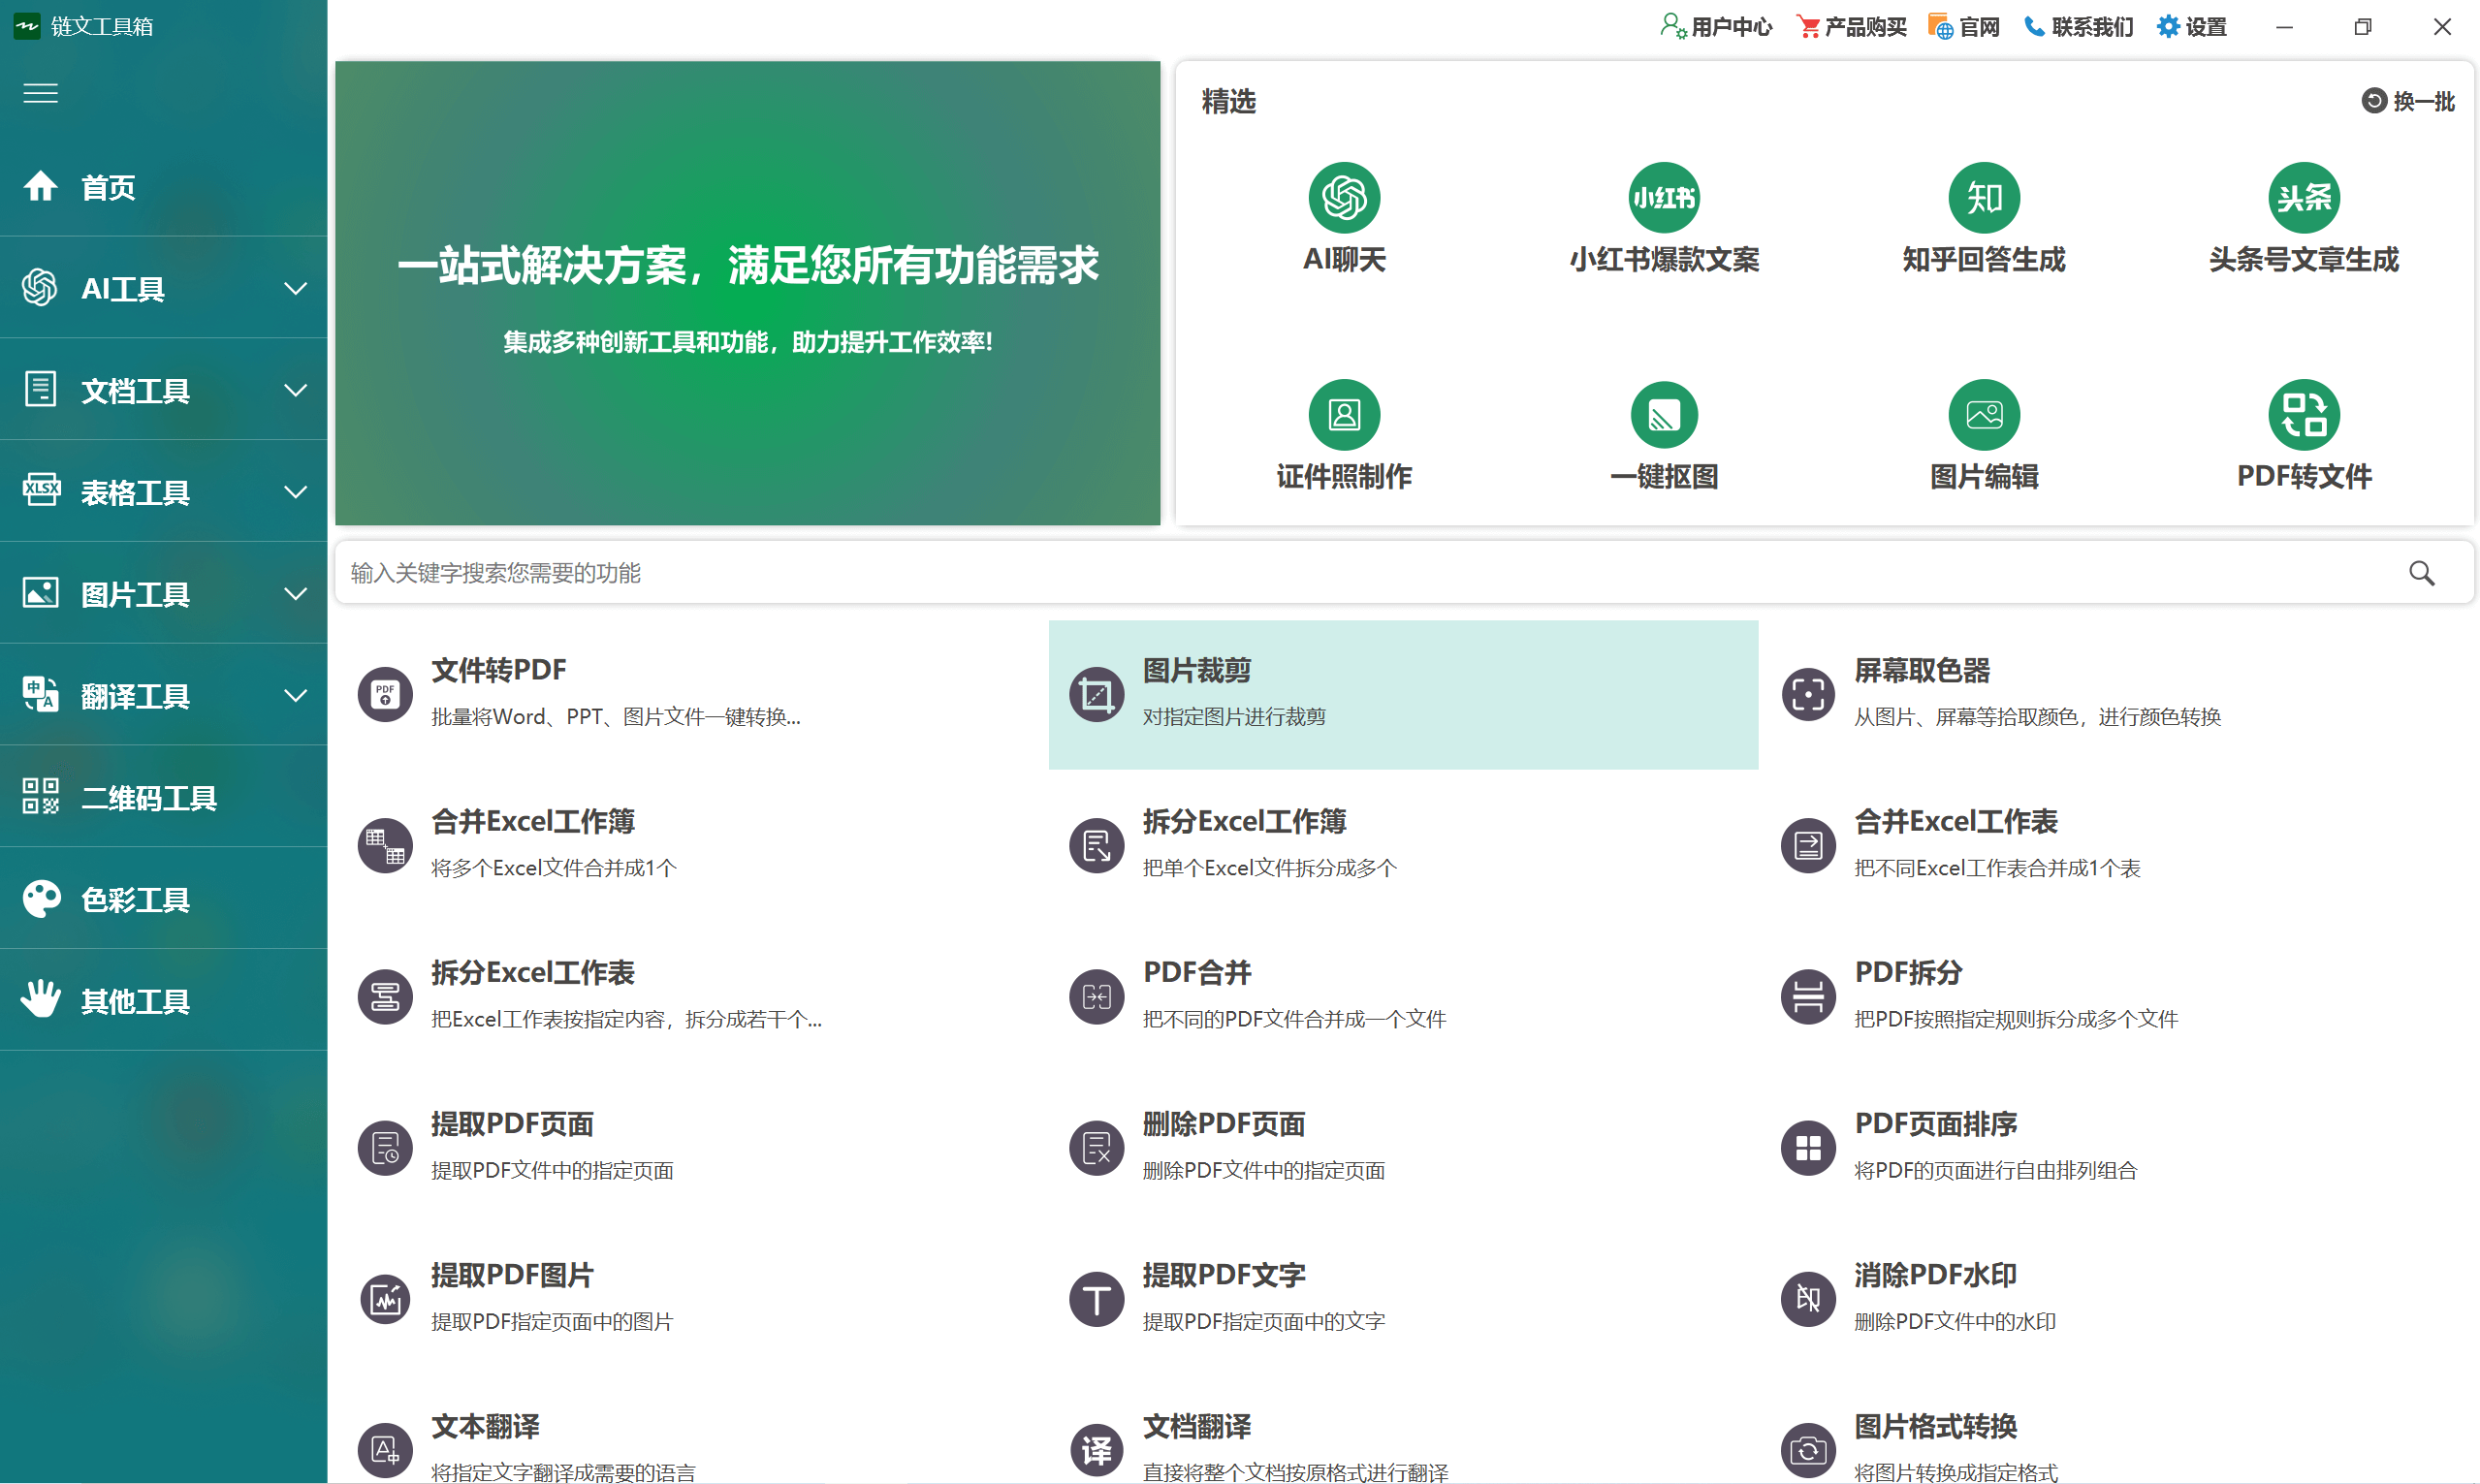
Task: Open 用户中心 user center
Action: tap(1716, 26)
